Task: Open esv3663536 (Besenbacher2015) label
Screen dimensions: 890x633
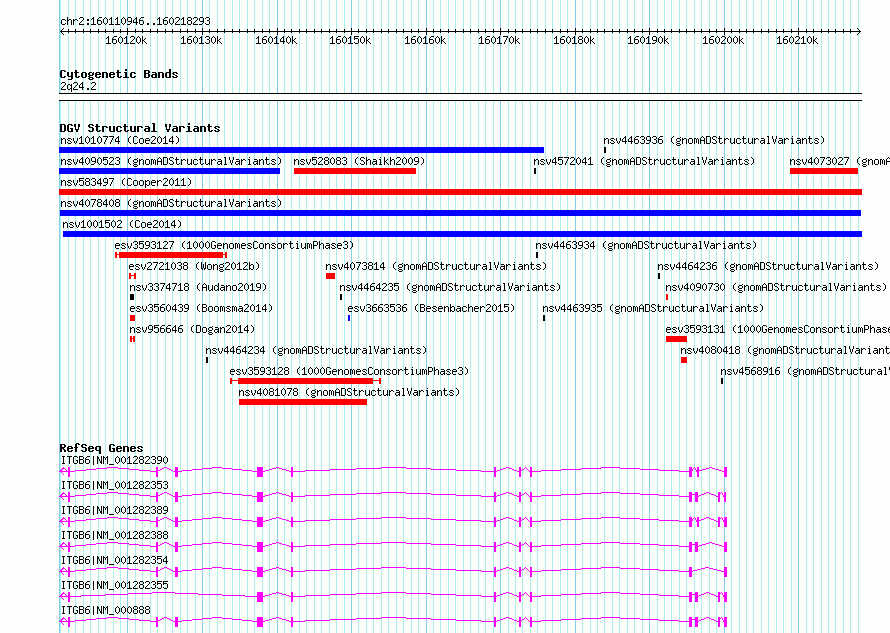Action: (431, 308)
